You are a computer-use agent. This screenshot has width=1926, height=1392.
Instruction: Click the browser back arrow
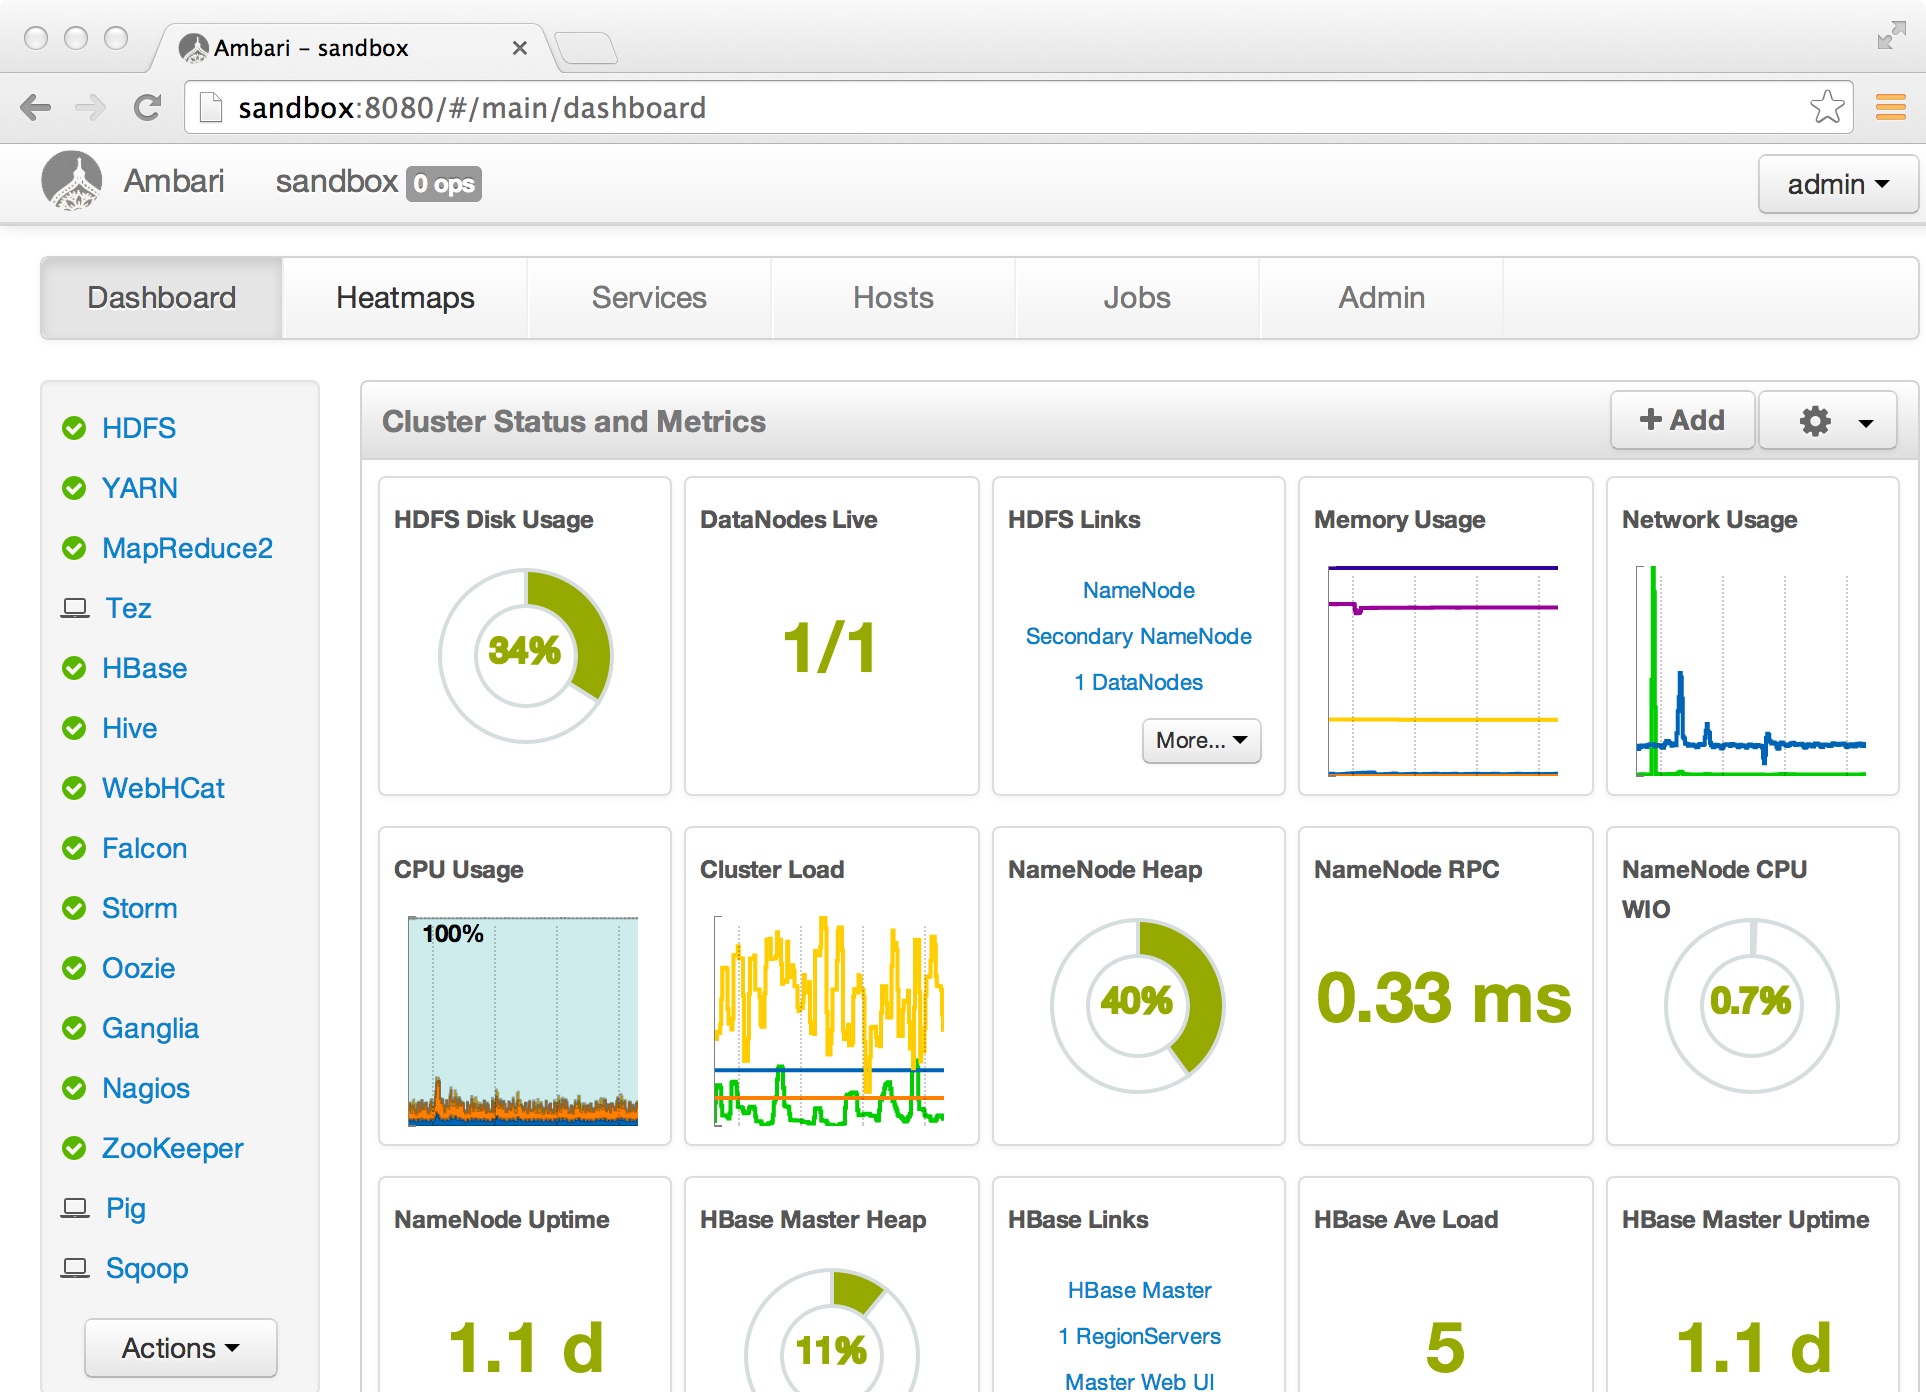pos(36,107)
